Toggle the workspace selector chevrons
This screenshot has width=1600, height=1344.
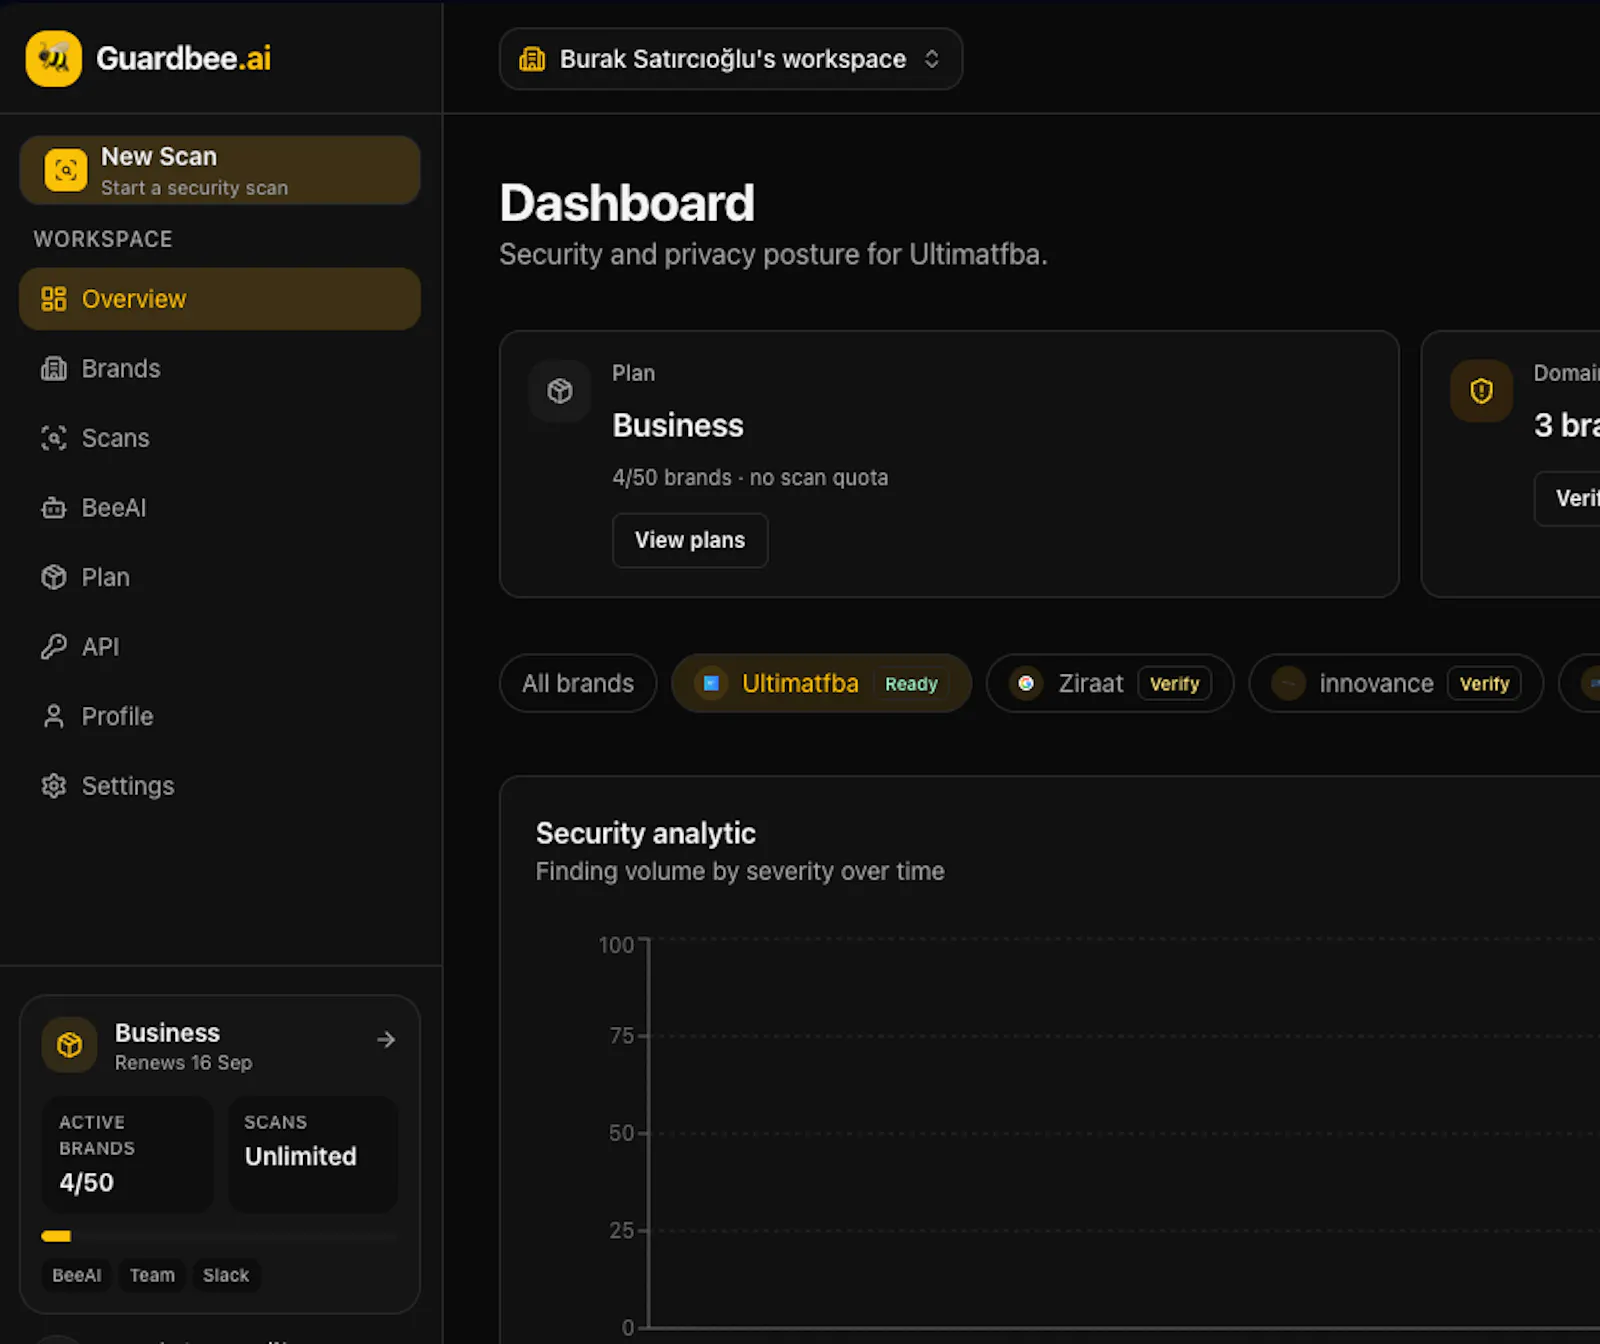[x=932, y=59]
